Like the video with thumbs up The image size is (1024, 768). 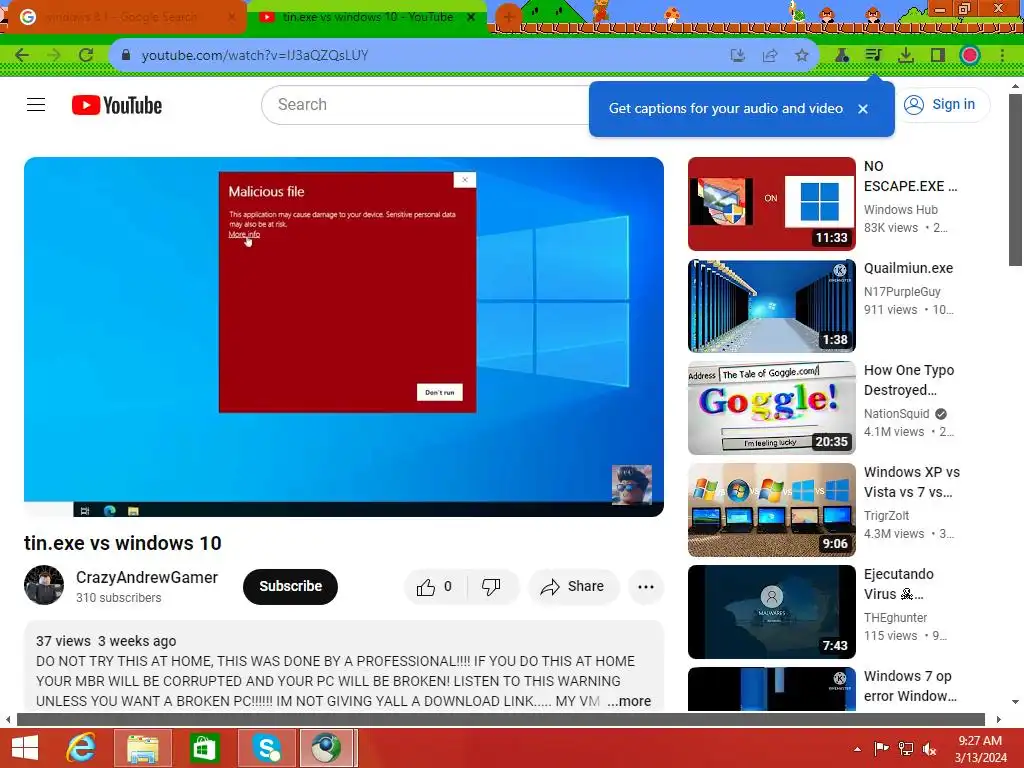point(435,586)
